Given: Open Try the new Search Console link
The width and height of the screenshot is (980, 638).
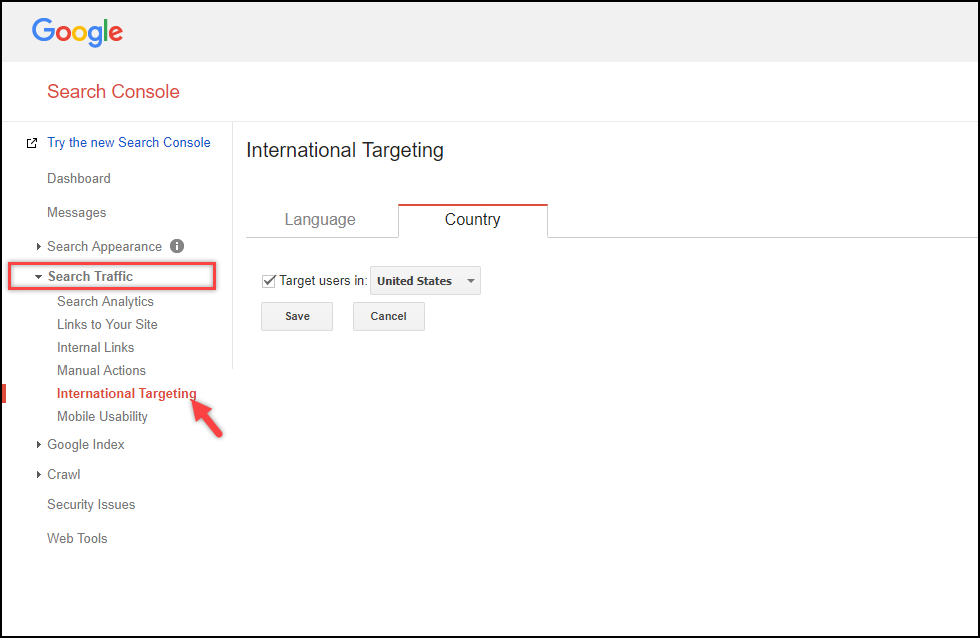Looking at the screenshot, I should coord(129,142).
